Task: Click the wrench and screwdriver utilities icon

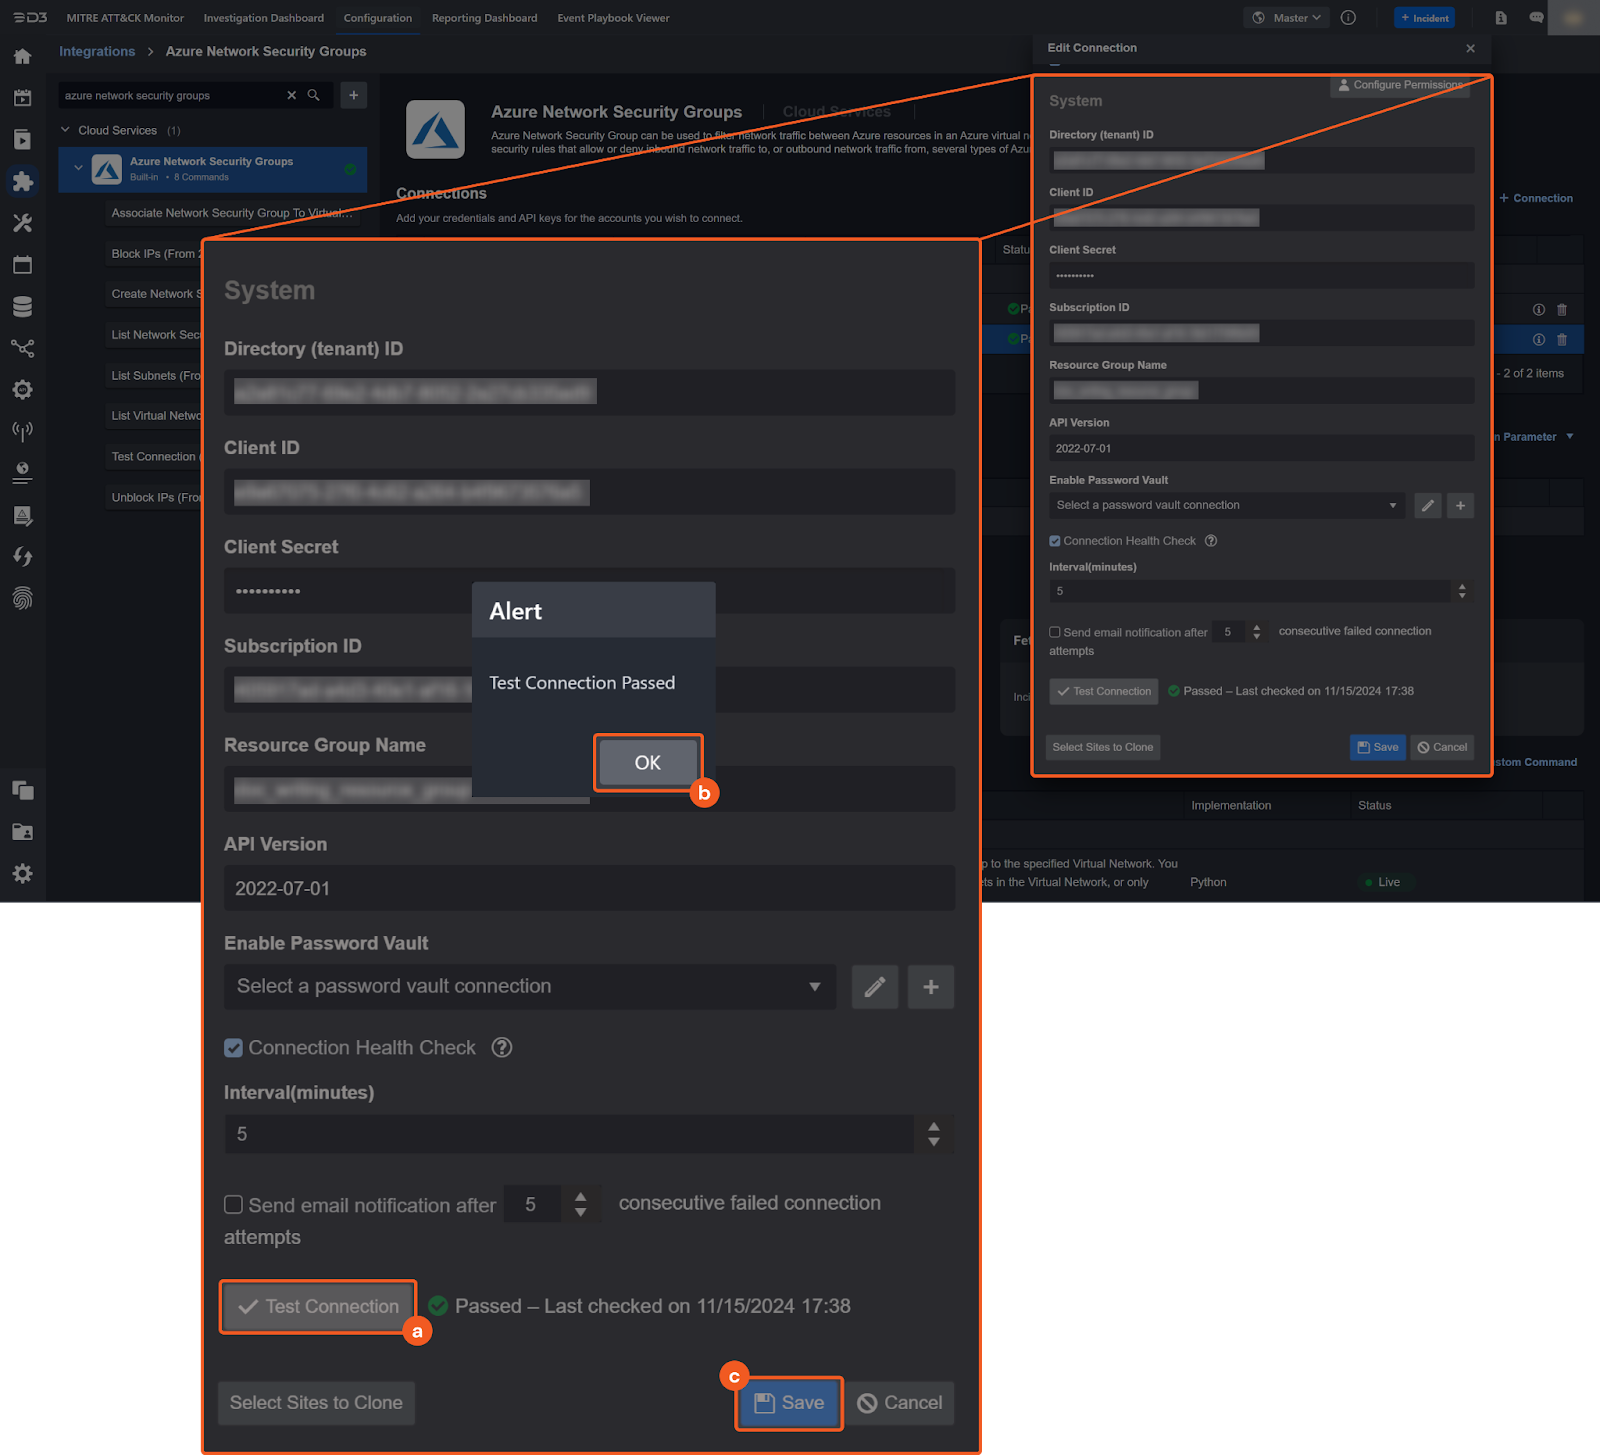Action: 22,223
